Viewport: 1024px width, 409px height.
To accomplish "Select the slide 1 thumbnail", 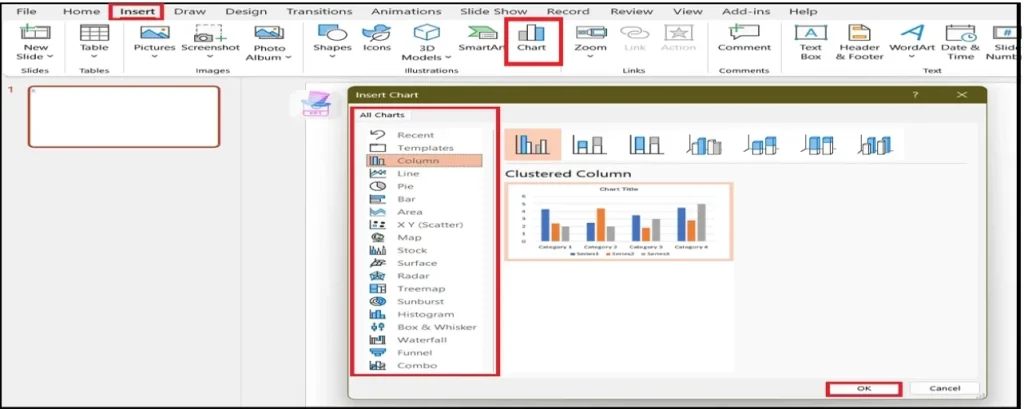I will (x=123, y=116).
